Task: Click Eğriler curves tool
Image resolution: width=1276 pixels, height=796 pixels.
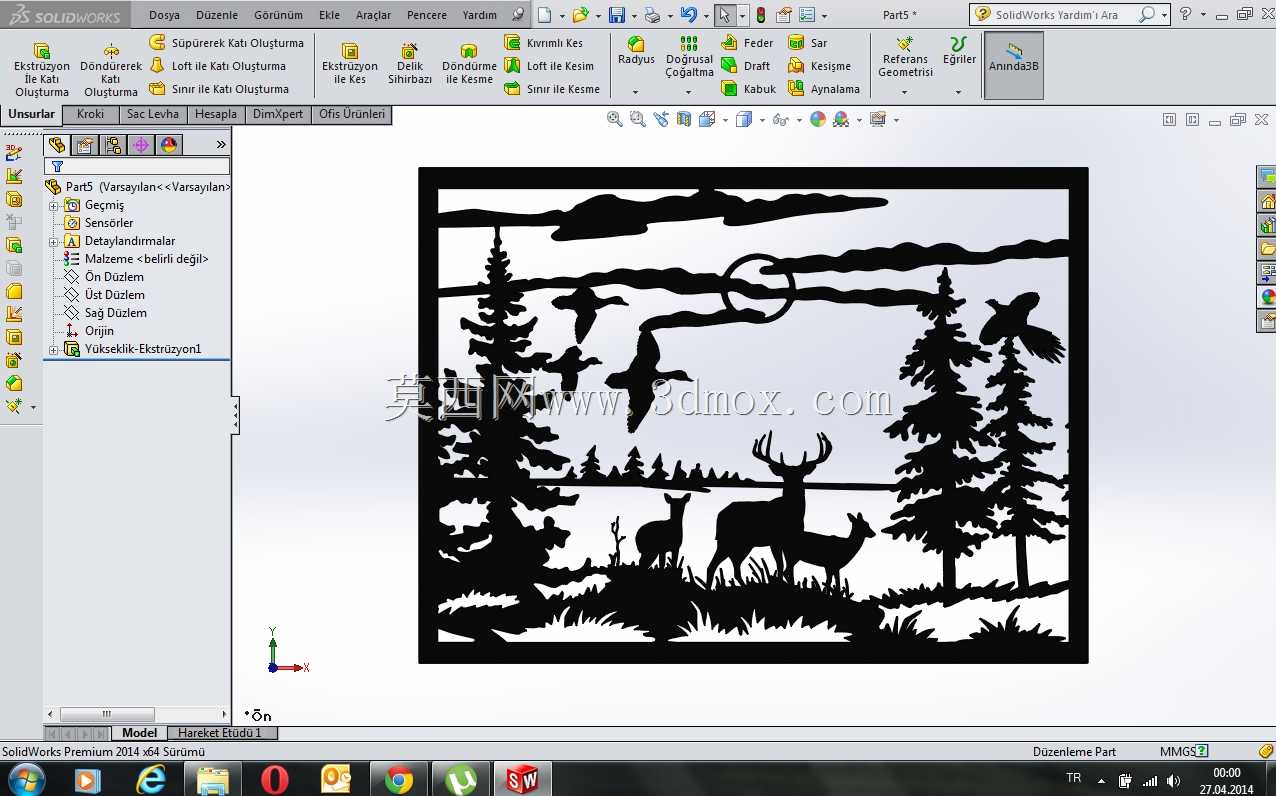Action: (959, 51)
